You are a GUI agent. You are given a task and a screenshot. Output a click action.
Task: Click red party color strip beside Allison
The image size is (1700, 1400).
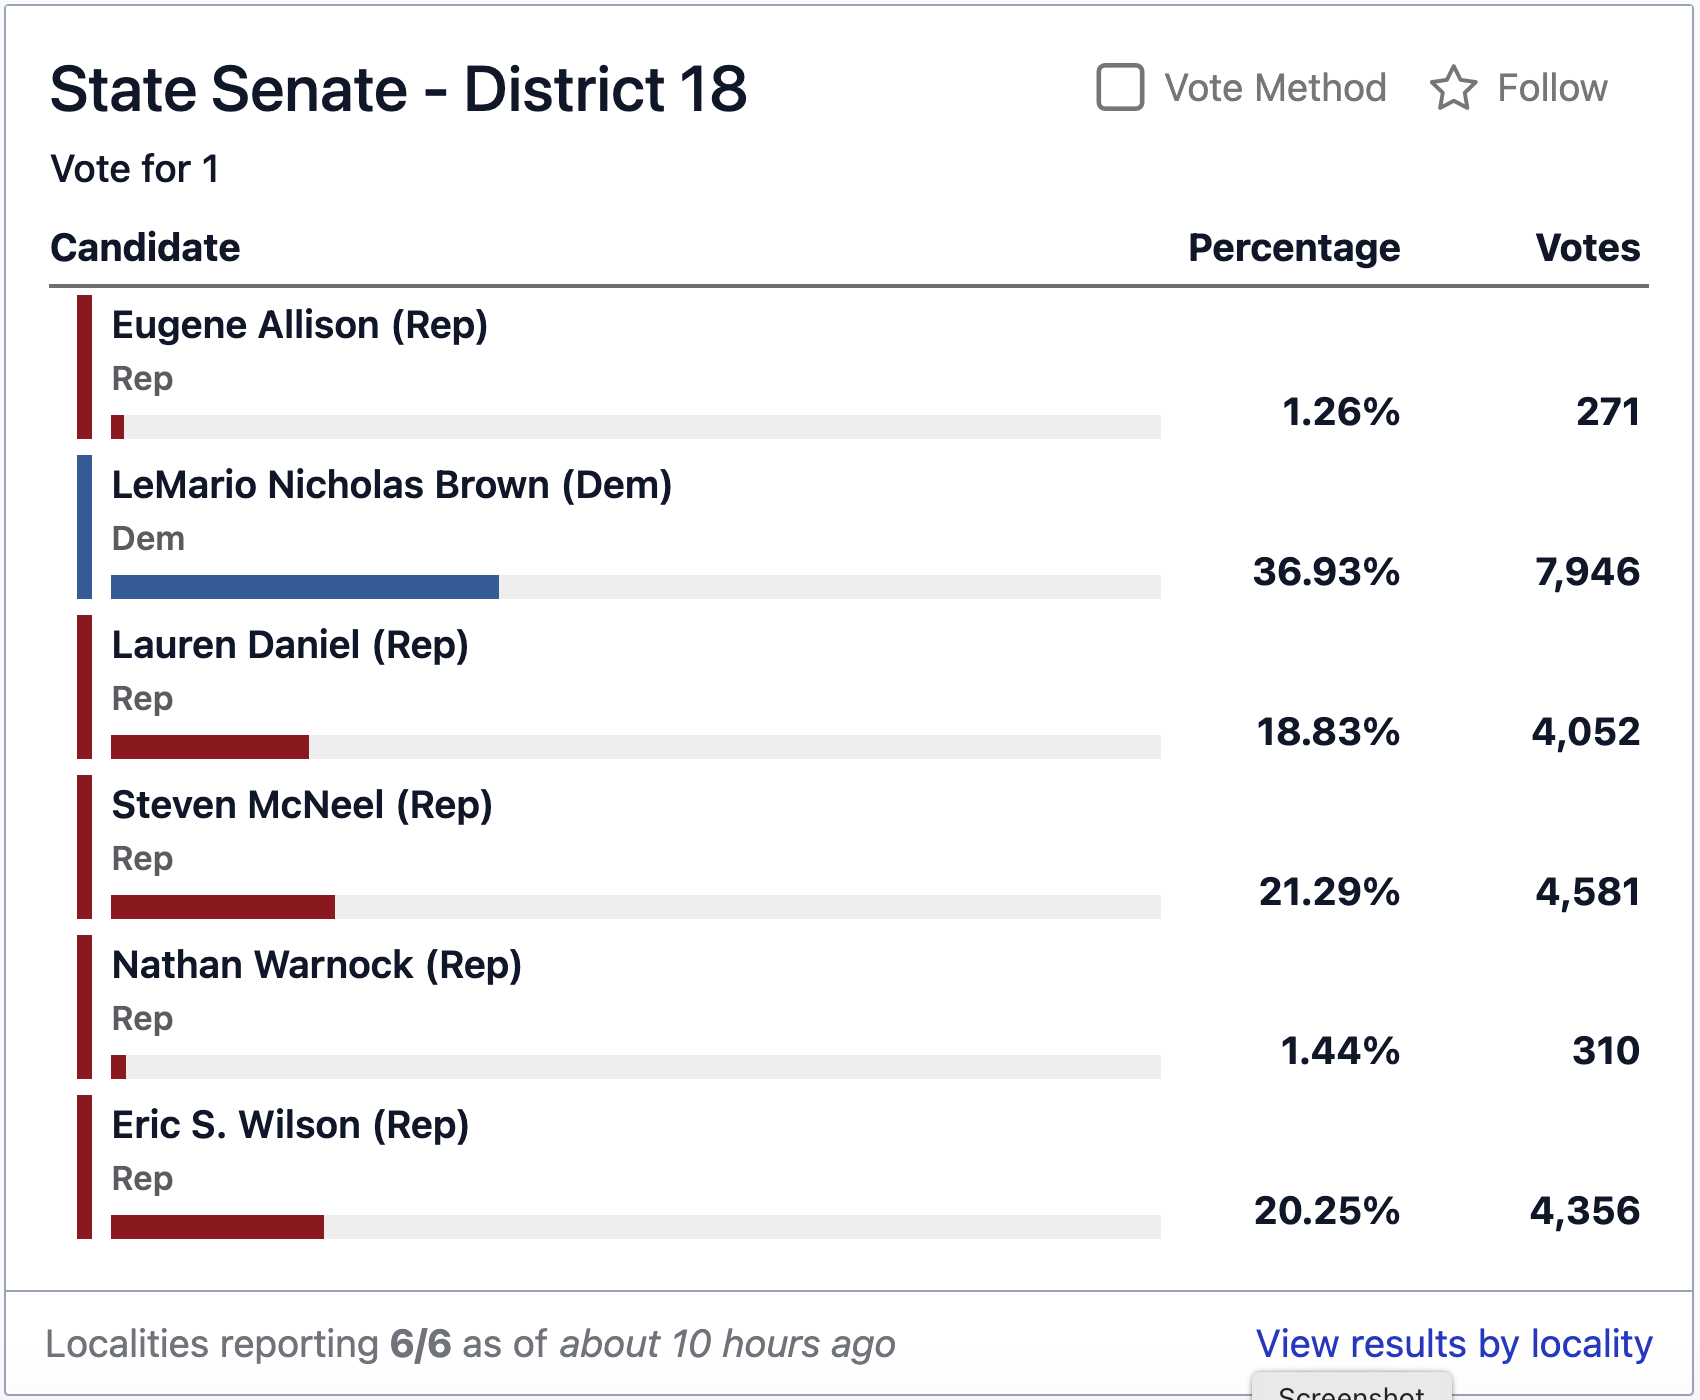click(x=84, y=367)
